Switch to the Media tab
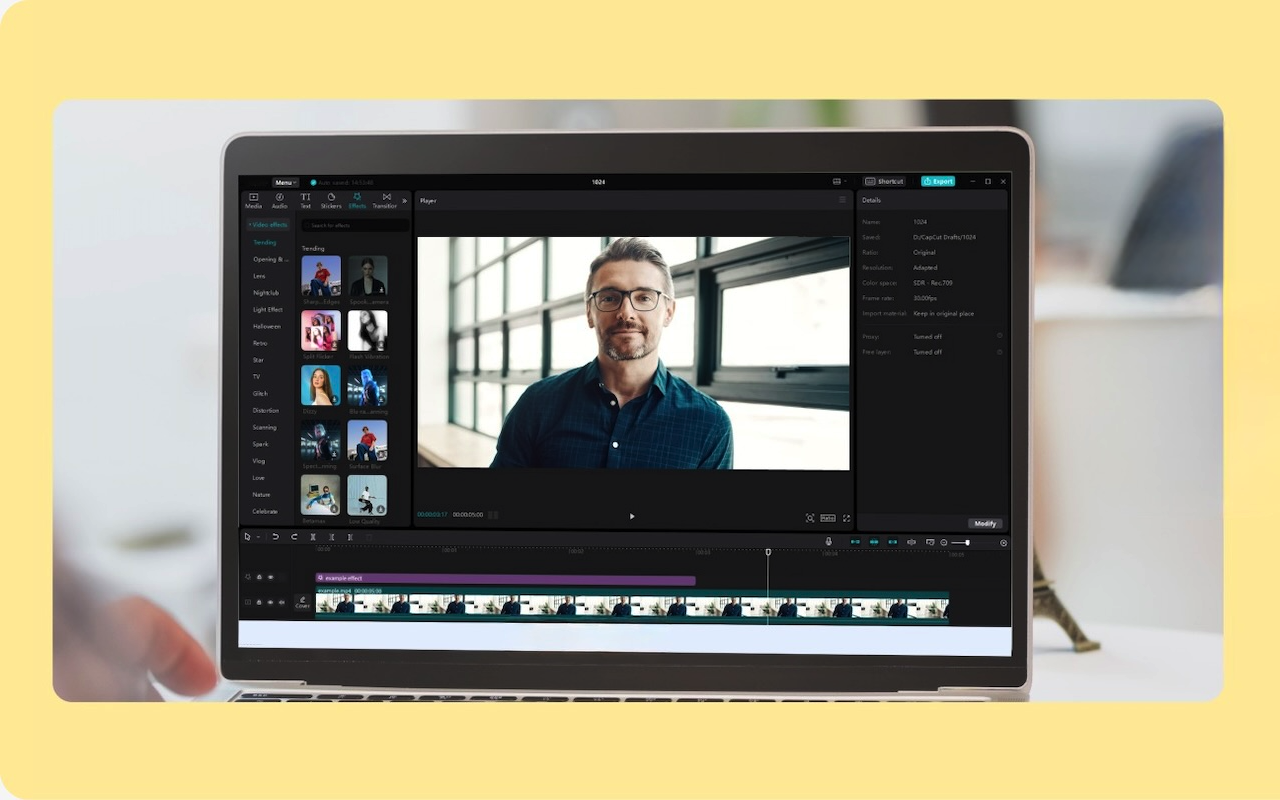1280x800 pixels. point(253,201)
